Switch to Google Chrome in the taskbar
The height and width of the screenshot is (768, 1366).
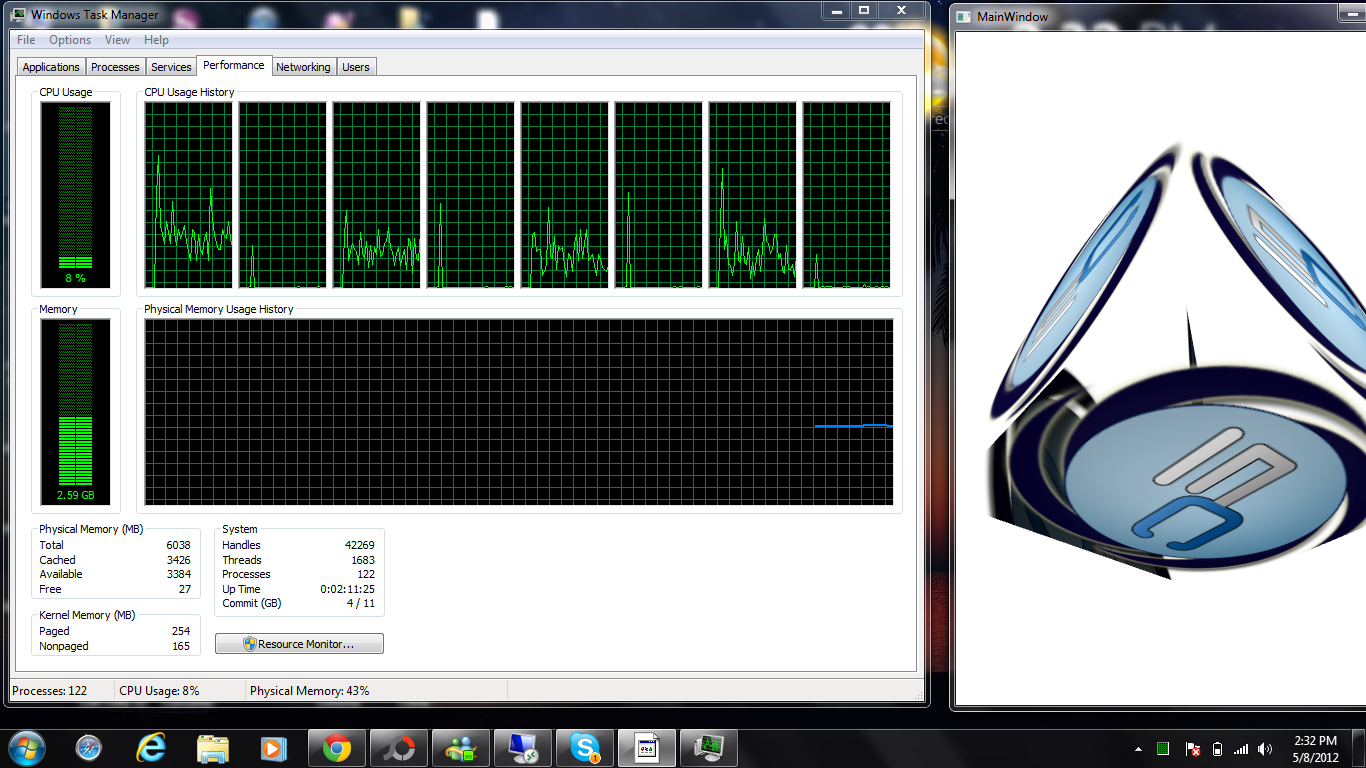(x=337, y=747)
